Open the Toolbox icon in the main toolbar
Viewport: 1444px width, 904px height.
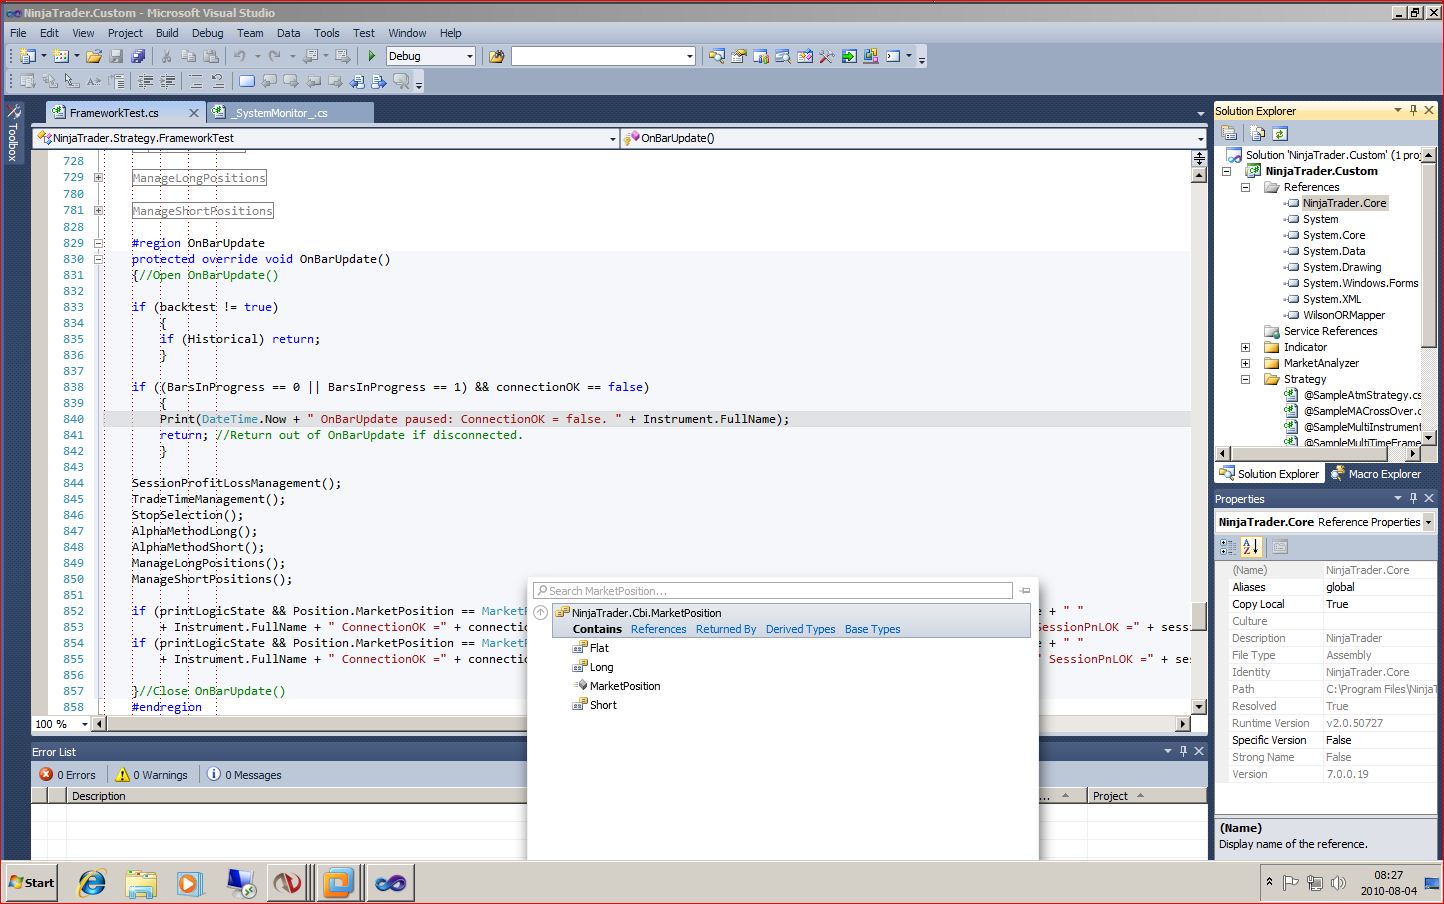(x=827, y=56)
